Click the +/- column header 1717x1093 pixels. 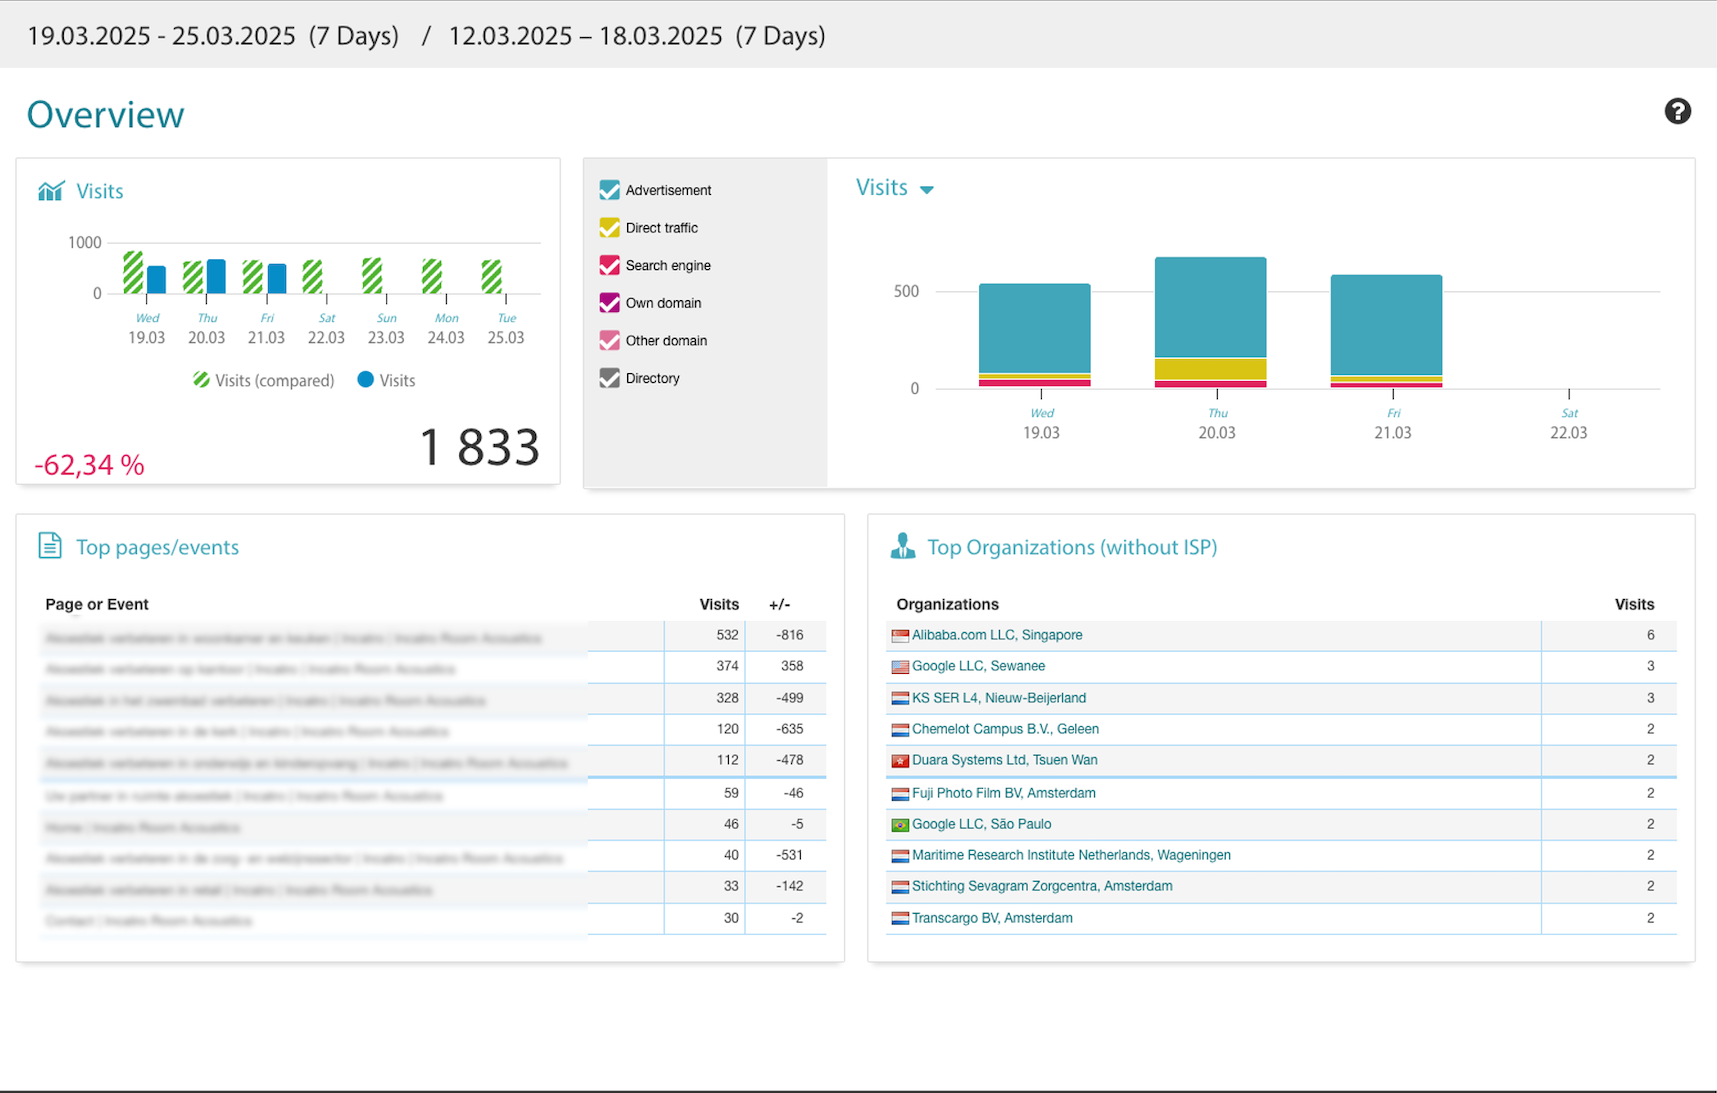[x=779, y=604]
